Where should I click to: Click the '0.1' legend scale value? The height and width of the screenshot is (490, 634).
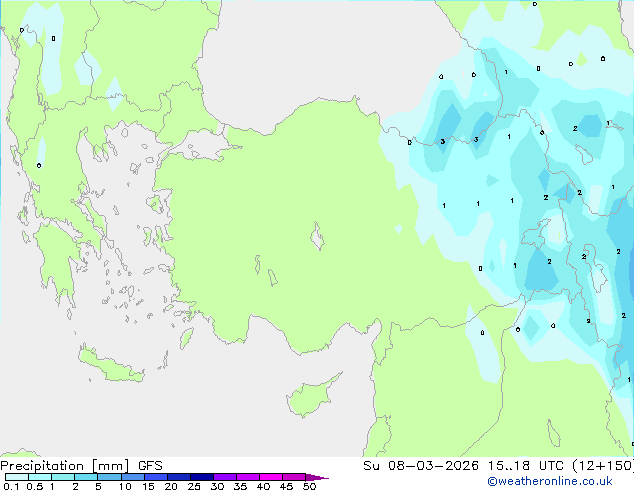11,486
